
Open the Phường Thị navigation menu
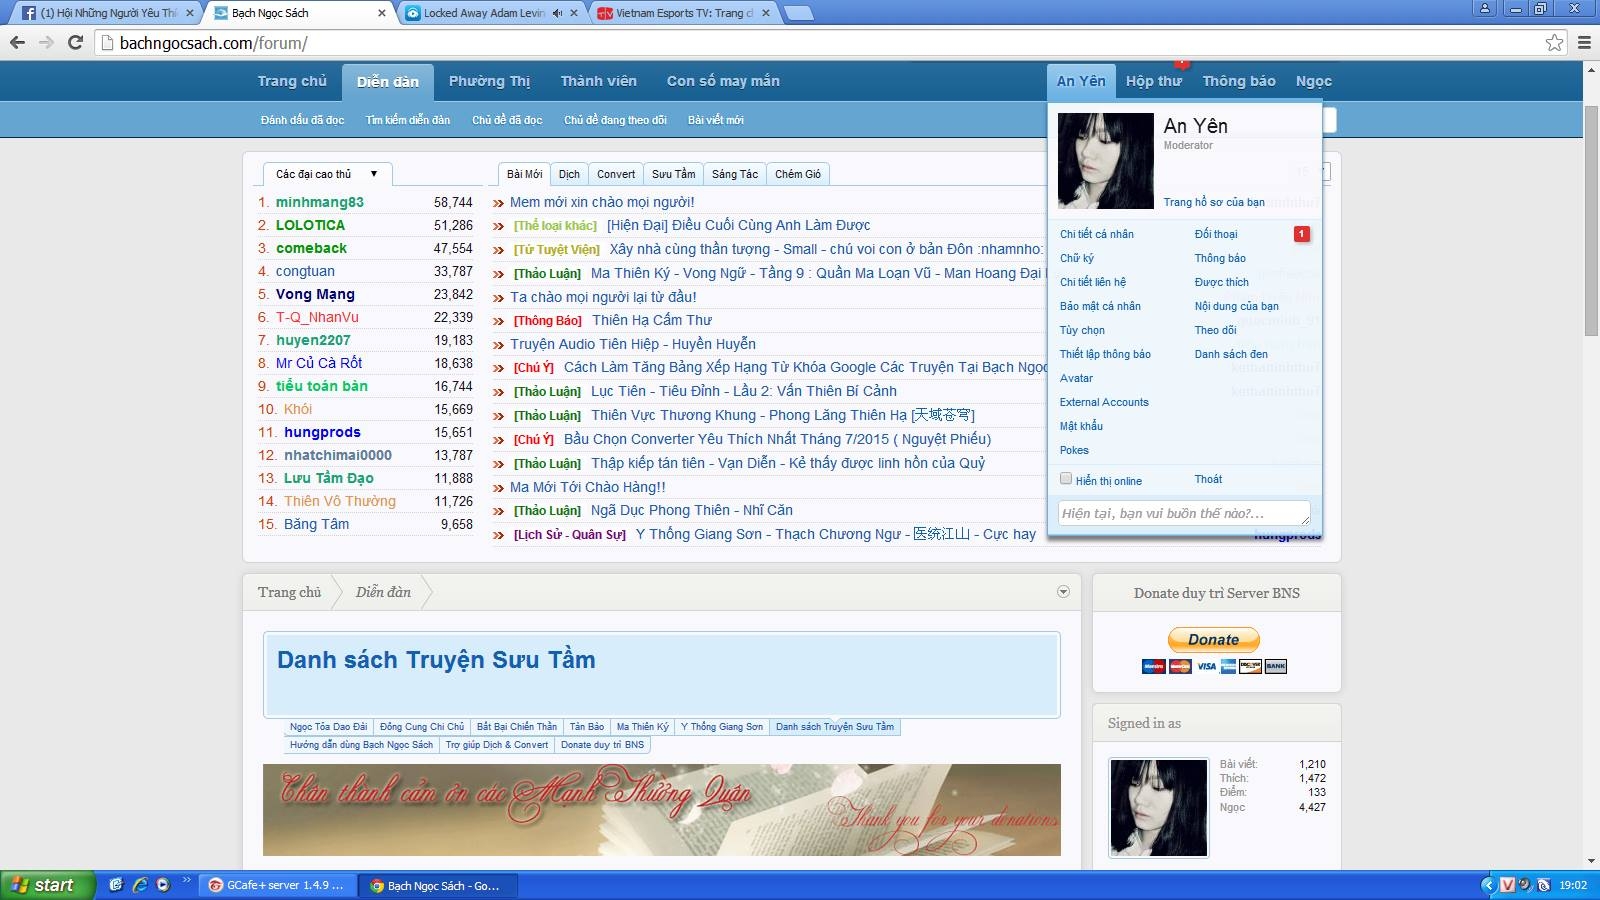tap(489, 81)
